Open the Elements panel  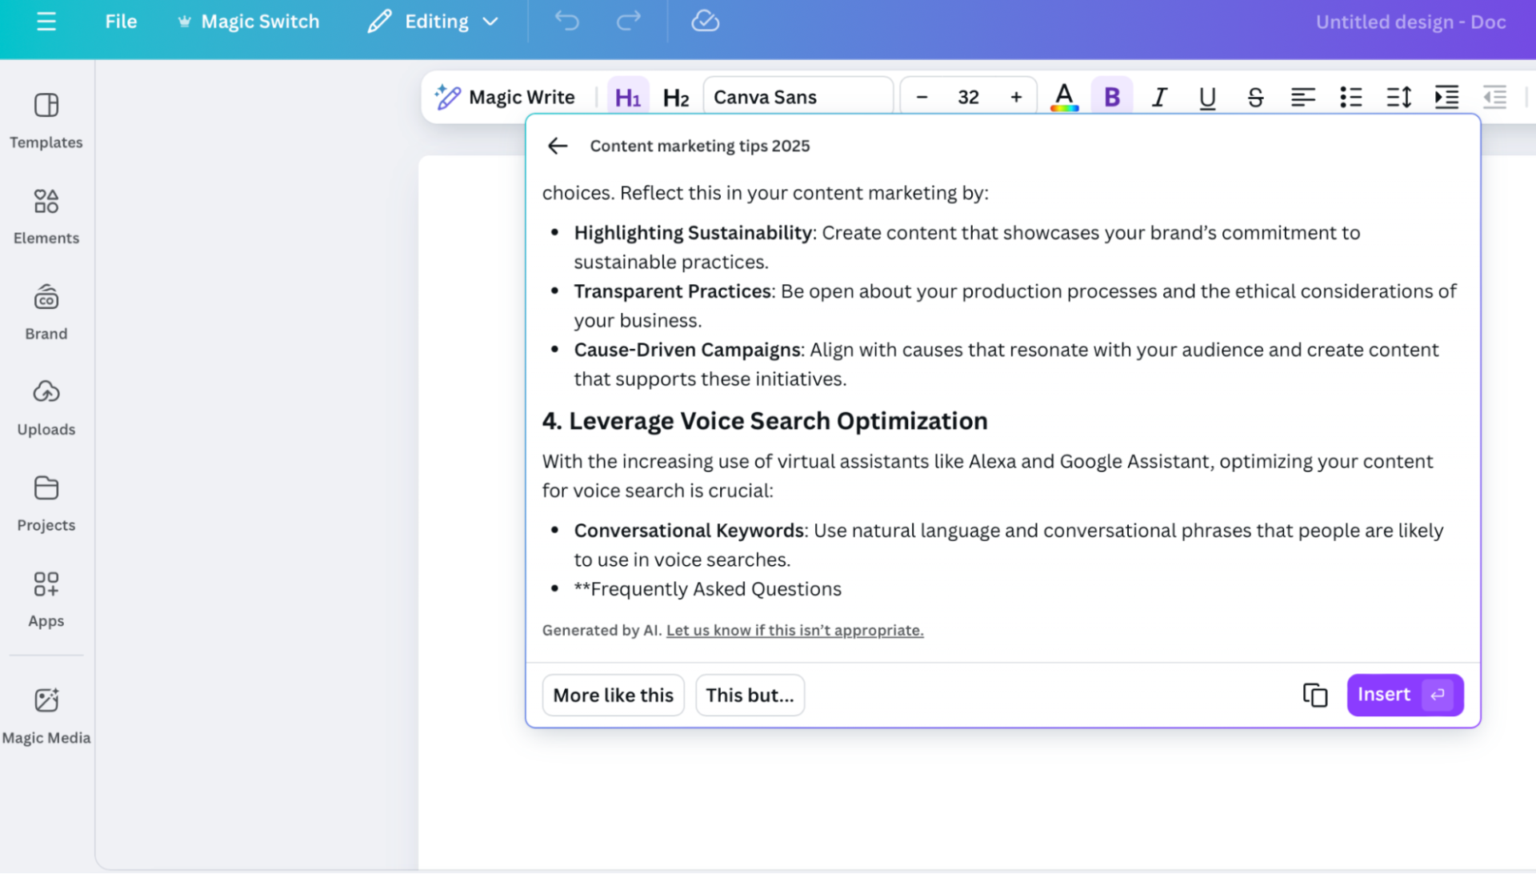click(x=46, y=215)
